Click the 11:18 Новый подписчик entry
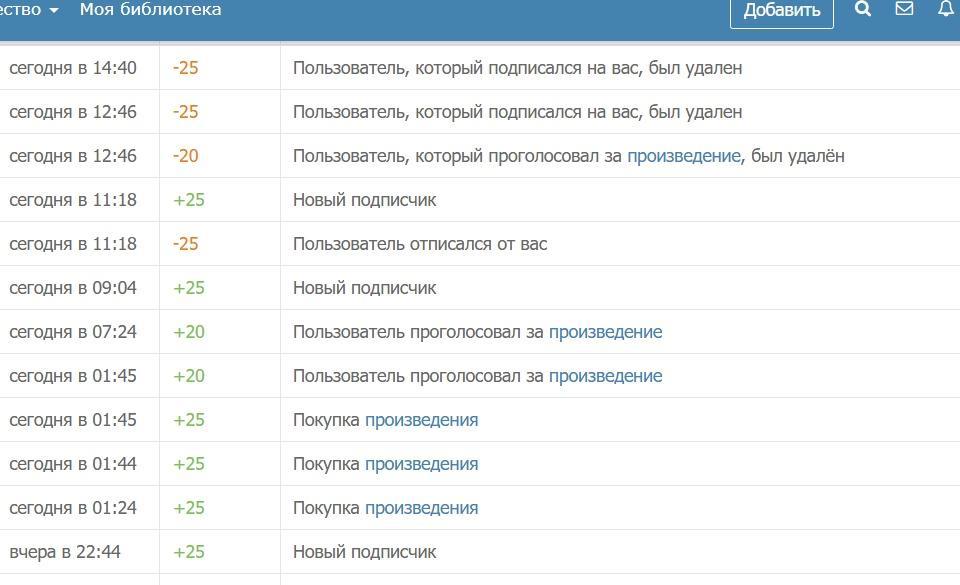 364,200
